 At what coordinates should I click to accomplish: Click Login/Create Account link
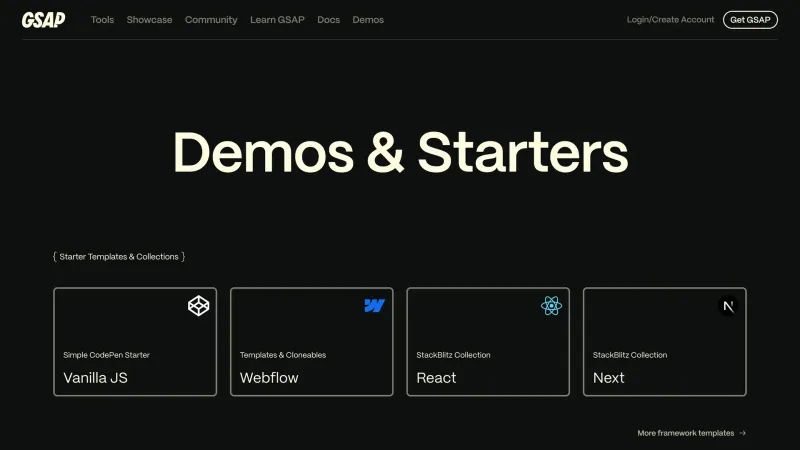point(670,19)
